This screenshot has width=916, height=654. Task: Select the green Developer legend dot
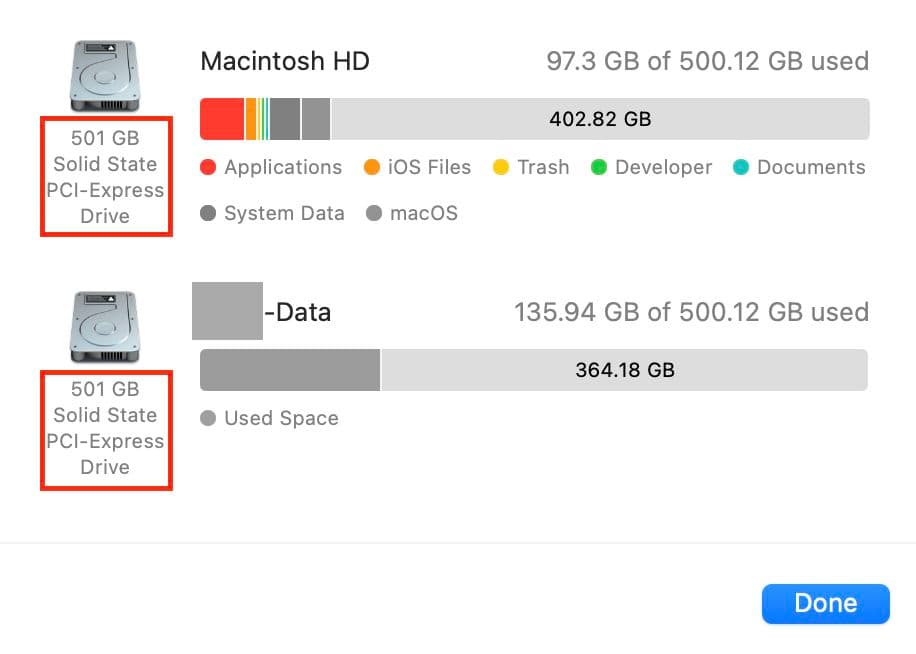tap(600, 168)
